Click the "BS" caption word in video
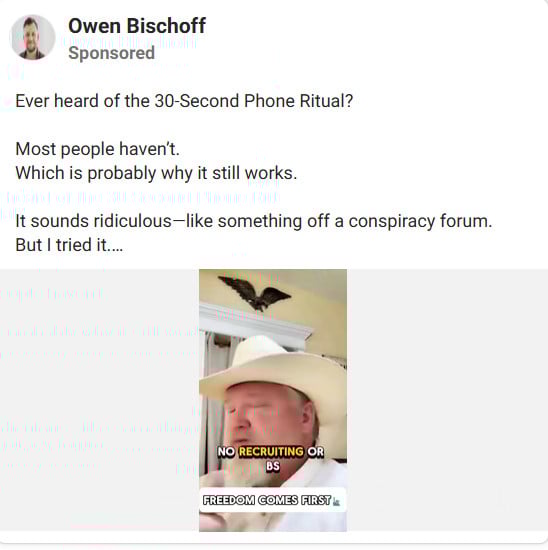Screen dimensions: 548x550 click(x=273, y=466)
